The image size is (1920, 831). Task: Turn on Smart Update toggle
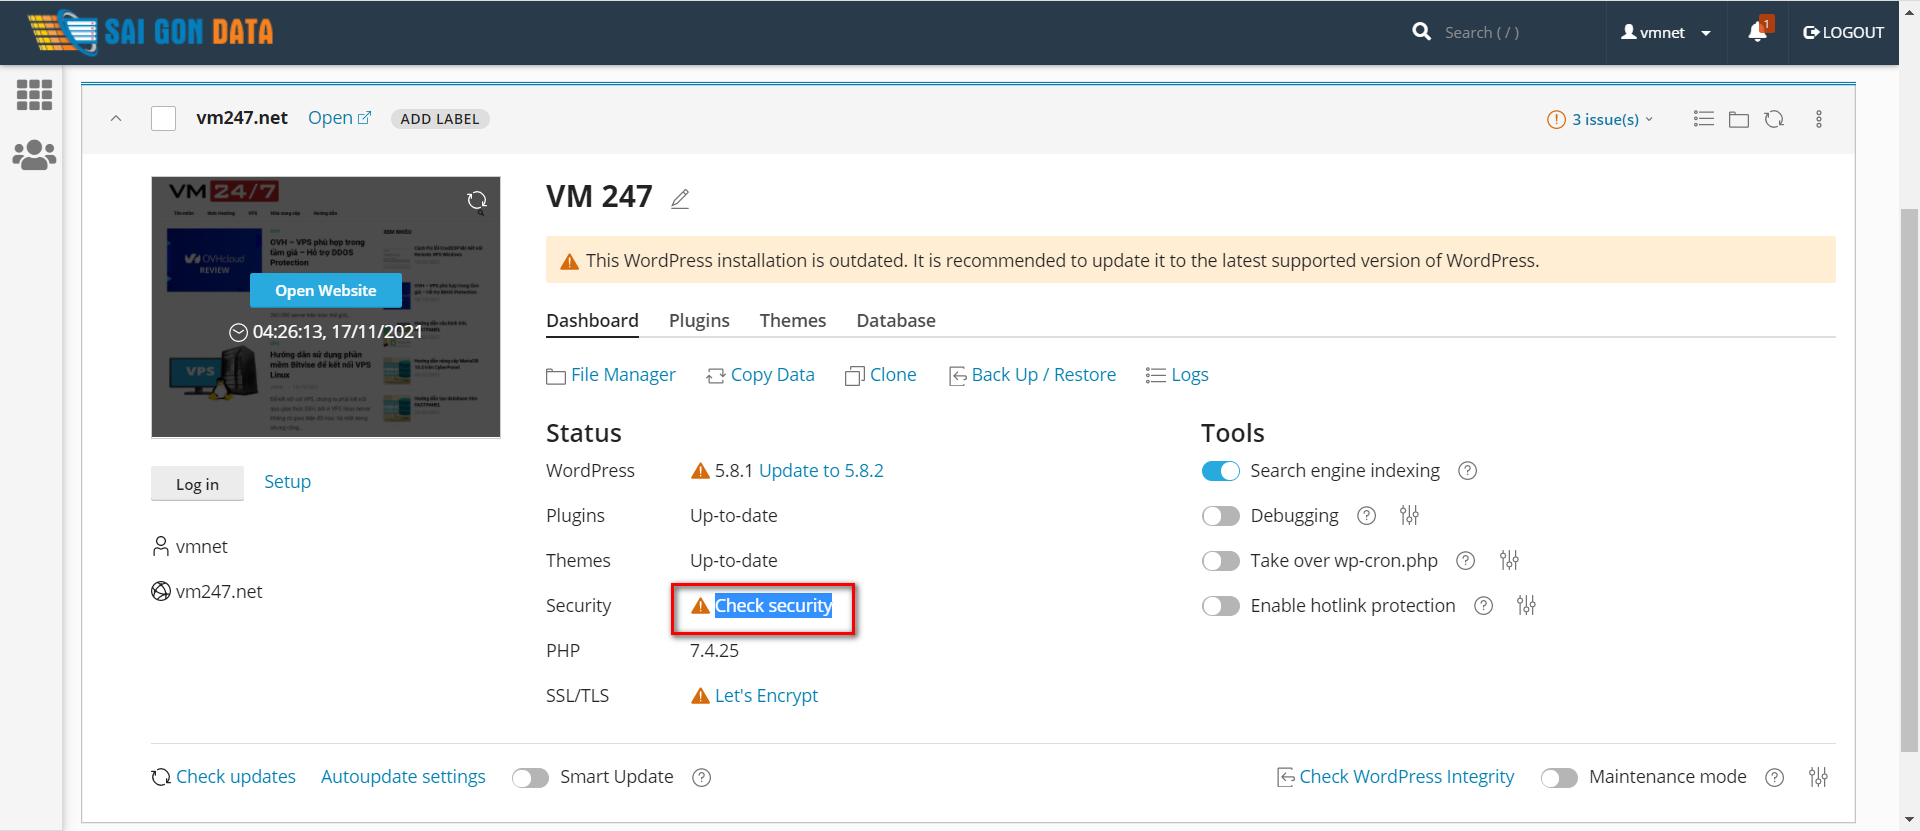[x=530, y=778]
